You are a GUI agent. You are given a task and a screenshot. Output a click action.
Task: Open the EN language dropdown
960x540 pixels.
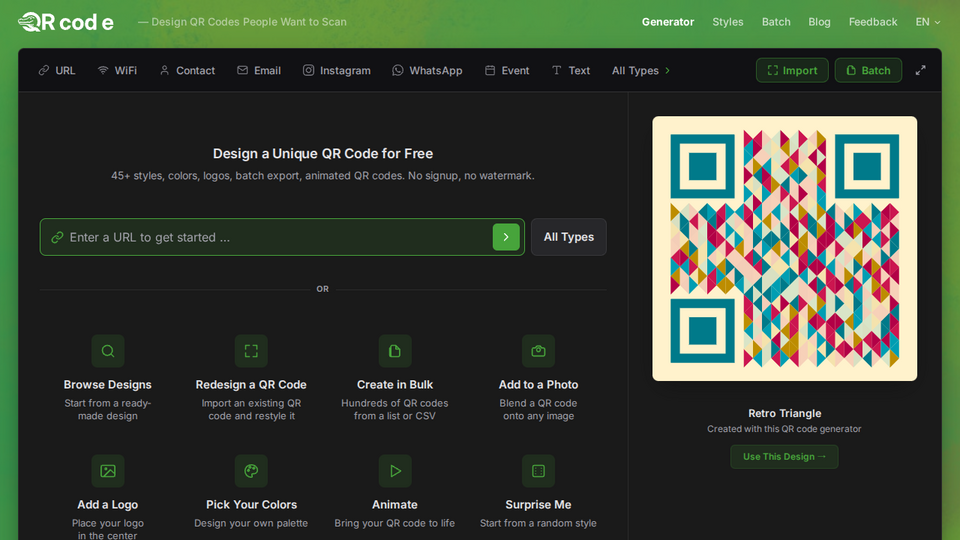[x=928, y=22]
